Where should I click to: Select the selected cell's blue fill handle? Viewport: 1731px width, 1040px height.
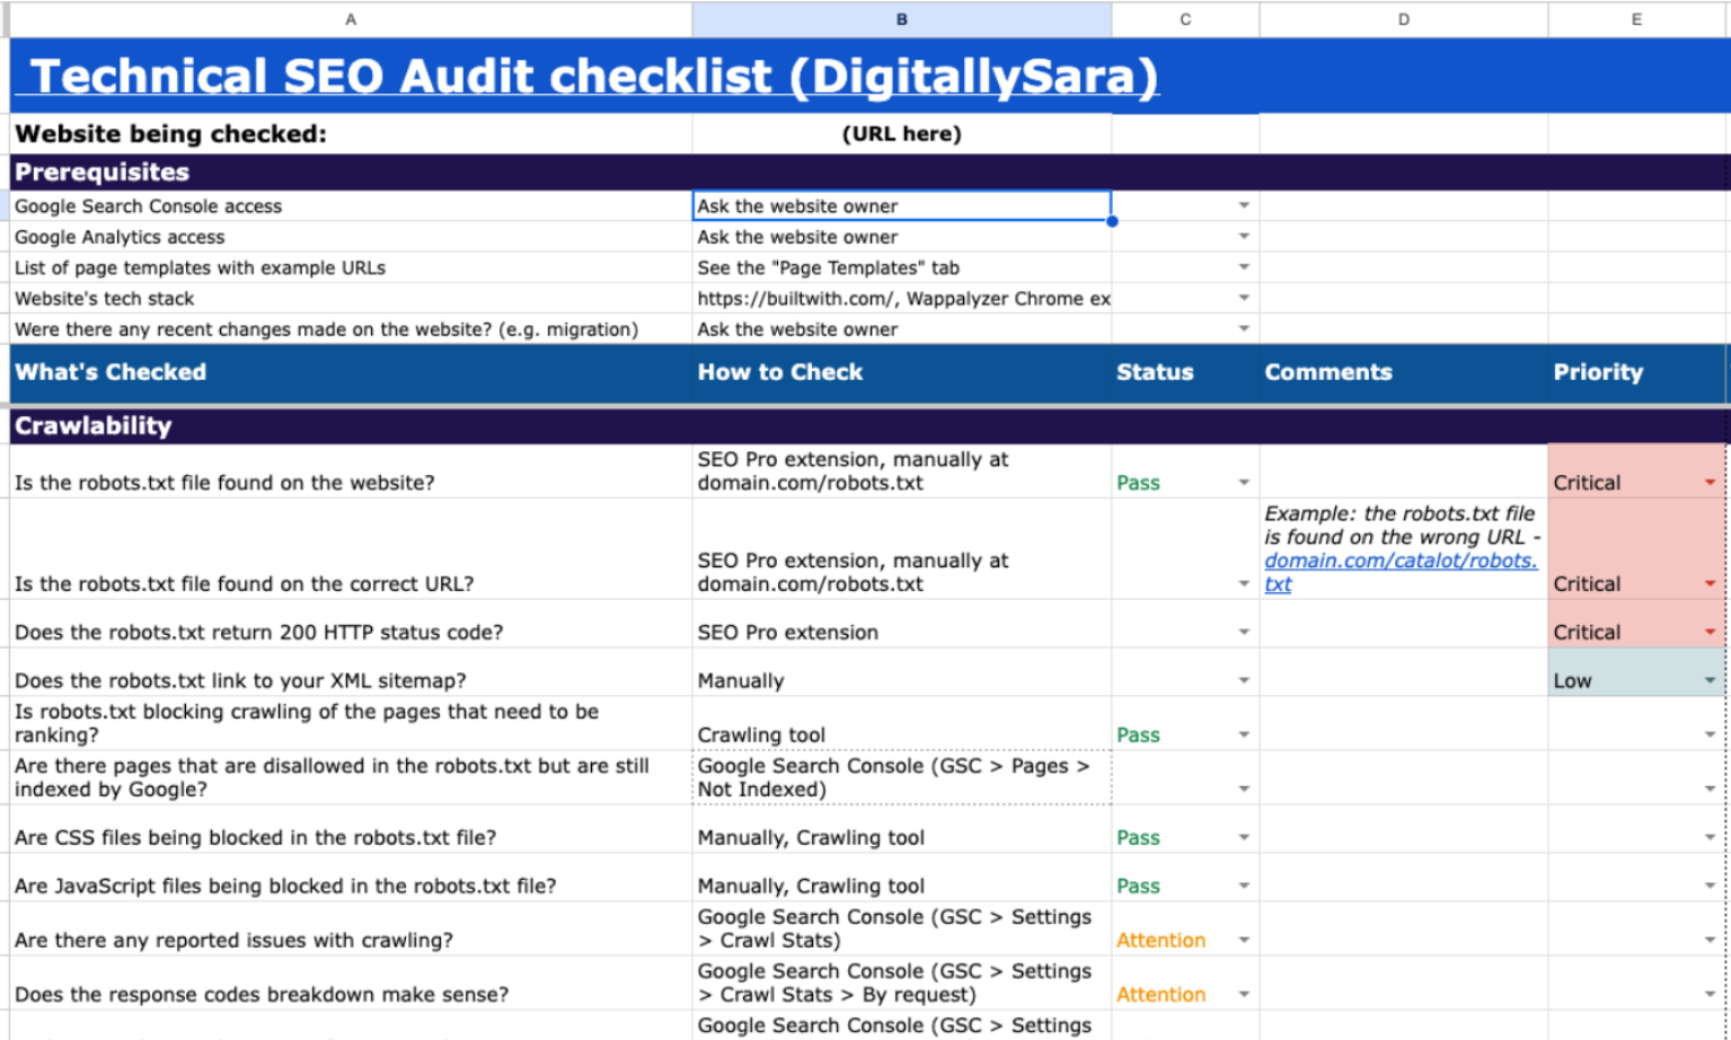1112,221
